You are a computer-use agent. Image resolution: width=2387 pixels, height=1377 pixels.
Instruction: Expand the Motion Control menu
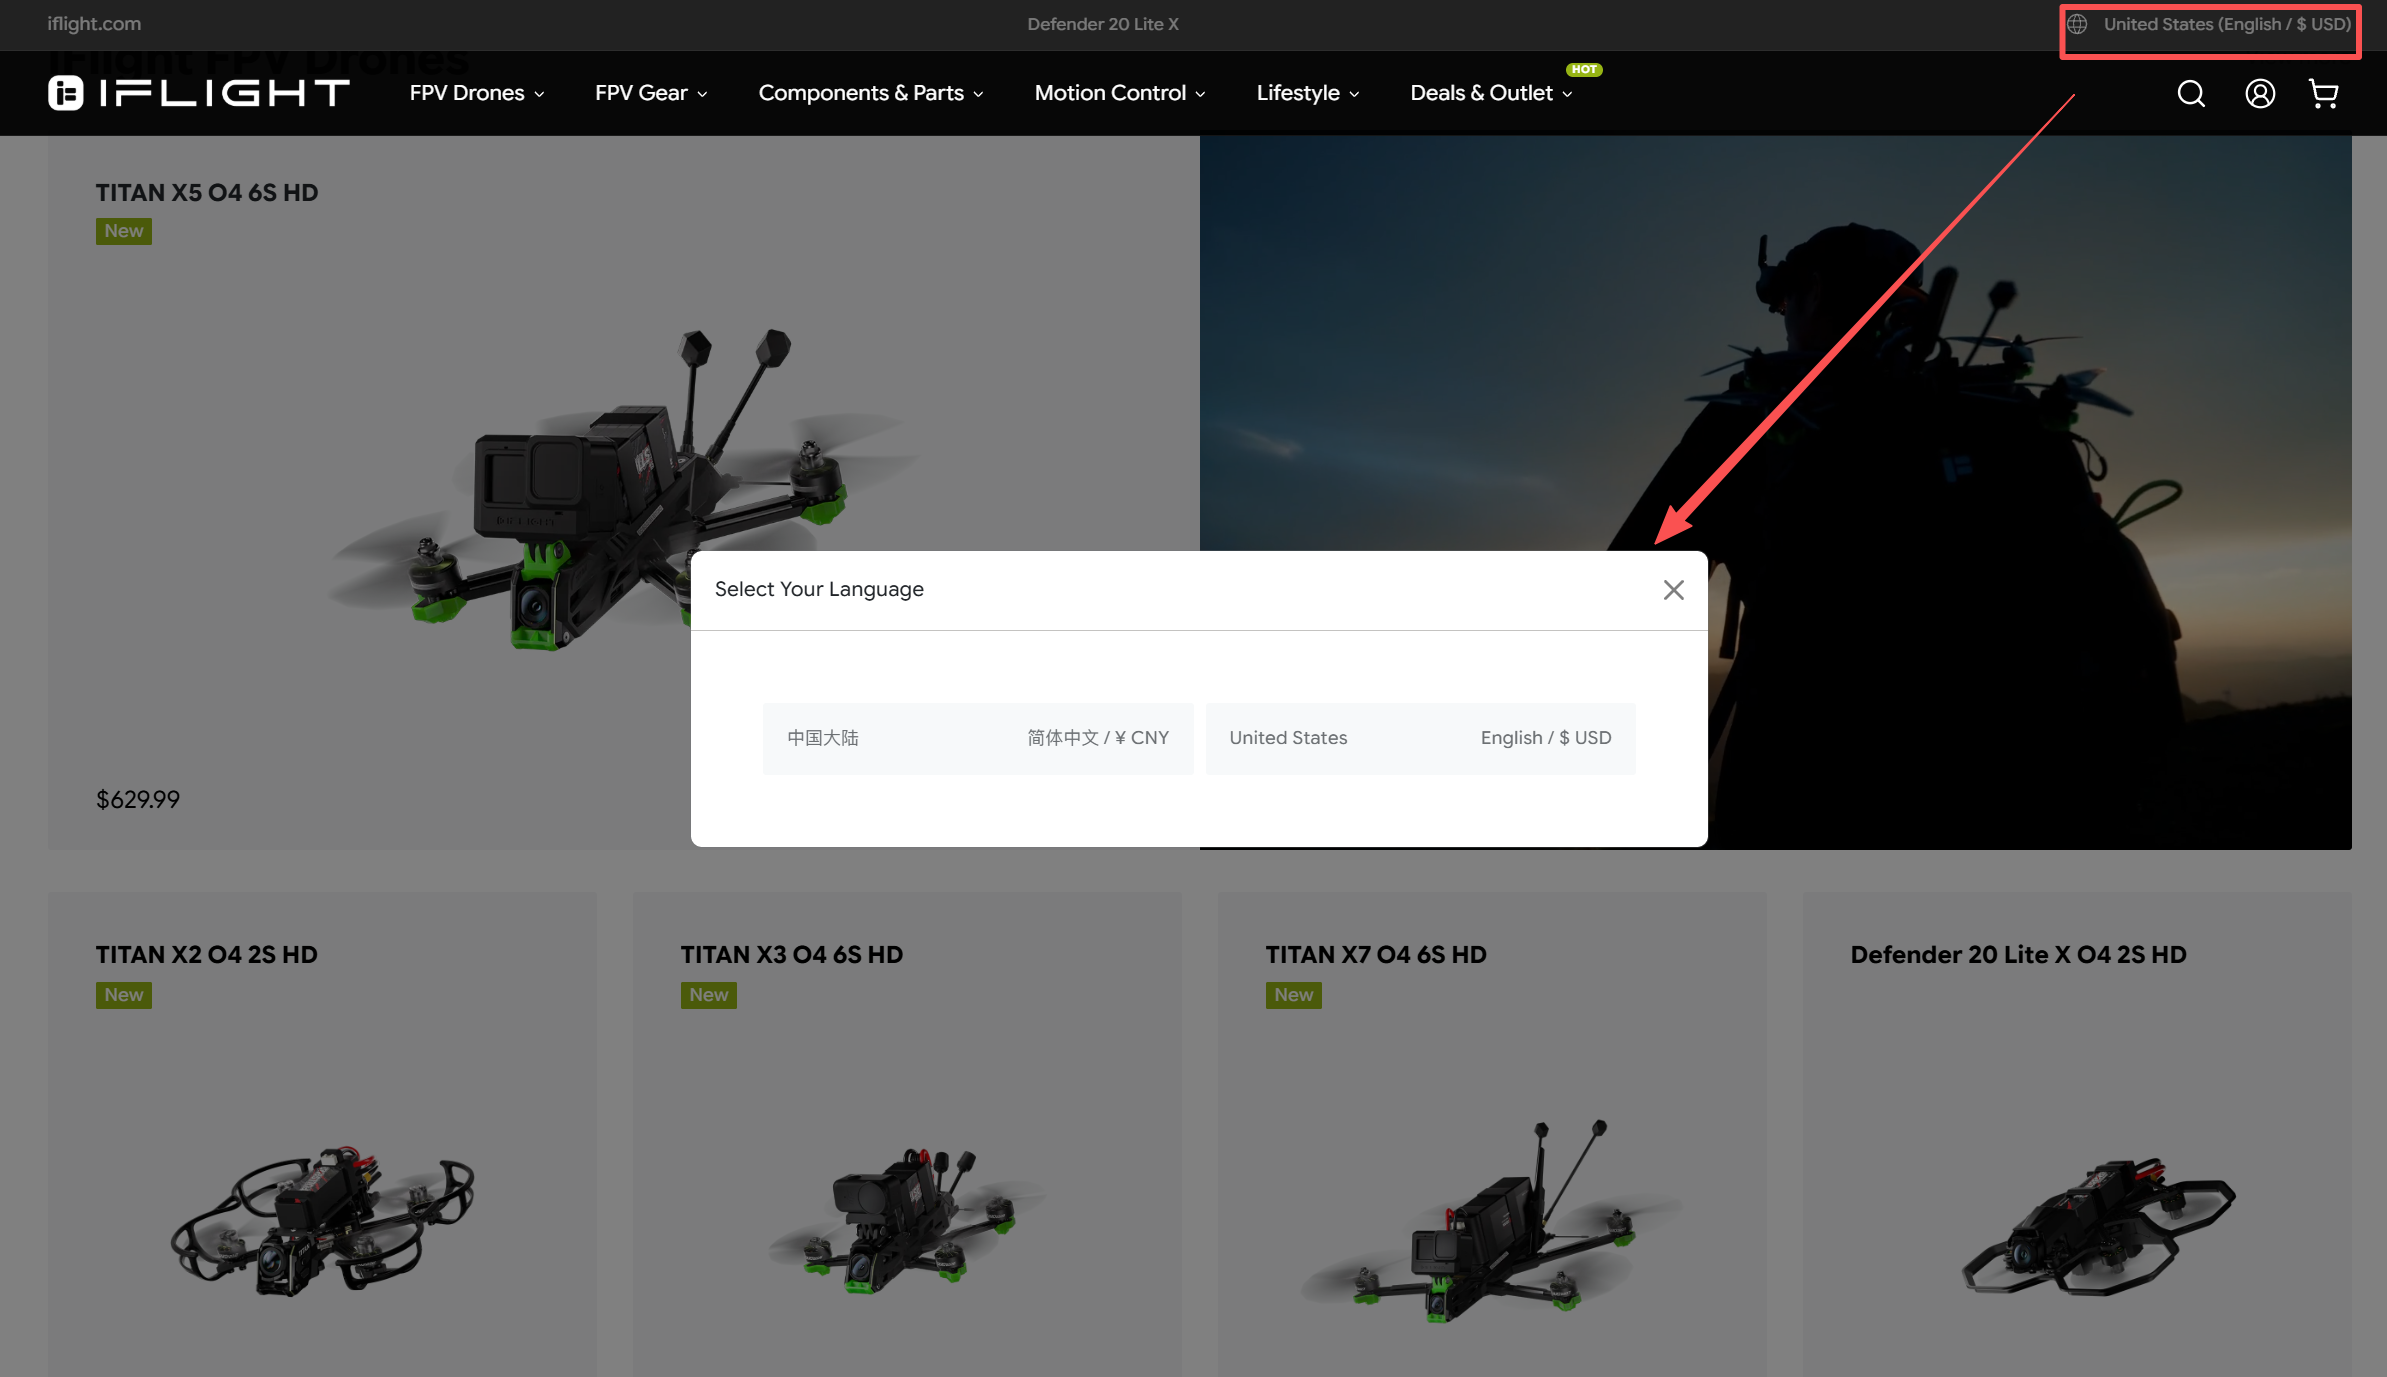coord(1120,93)
